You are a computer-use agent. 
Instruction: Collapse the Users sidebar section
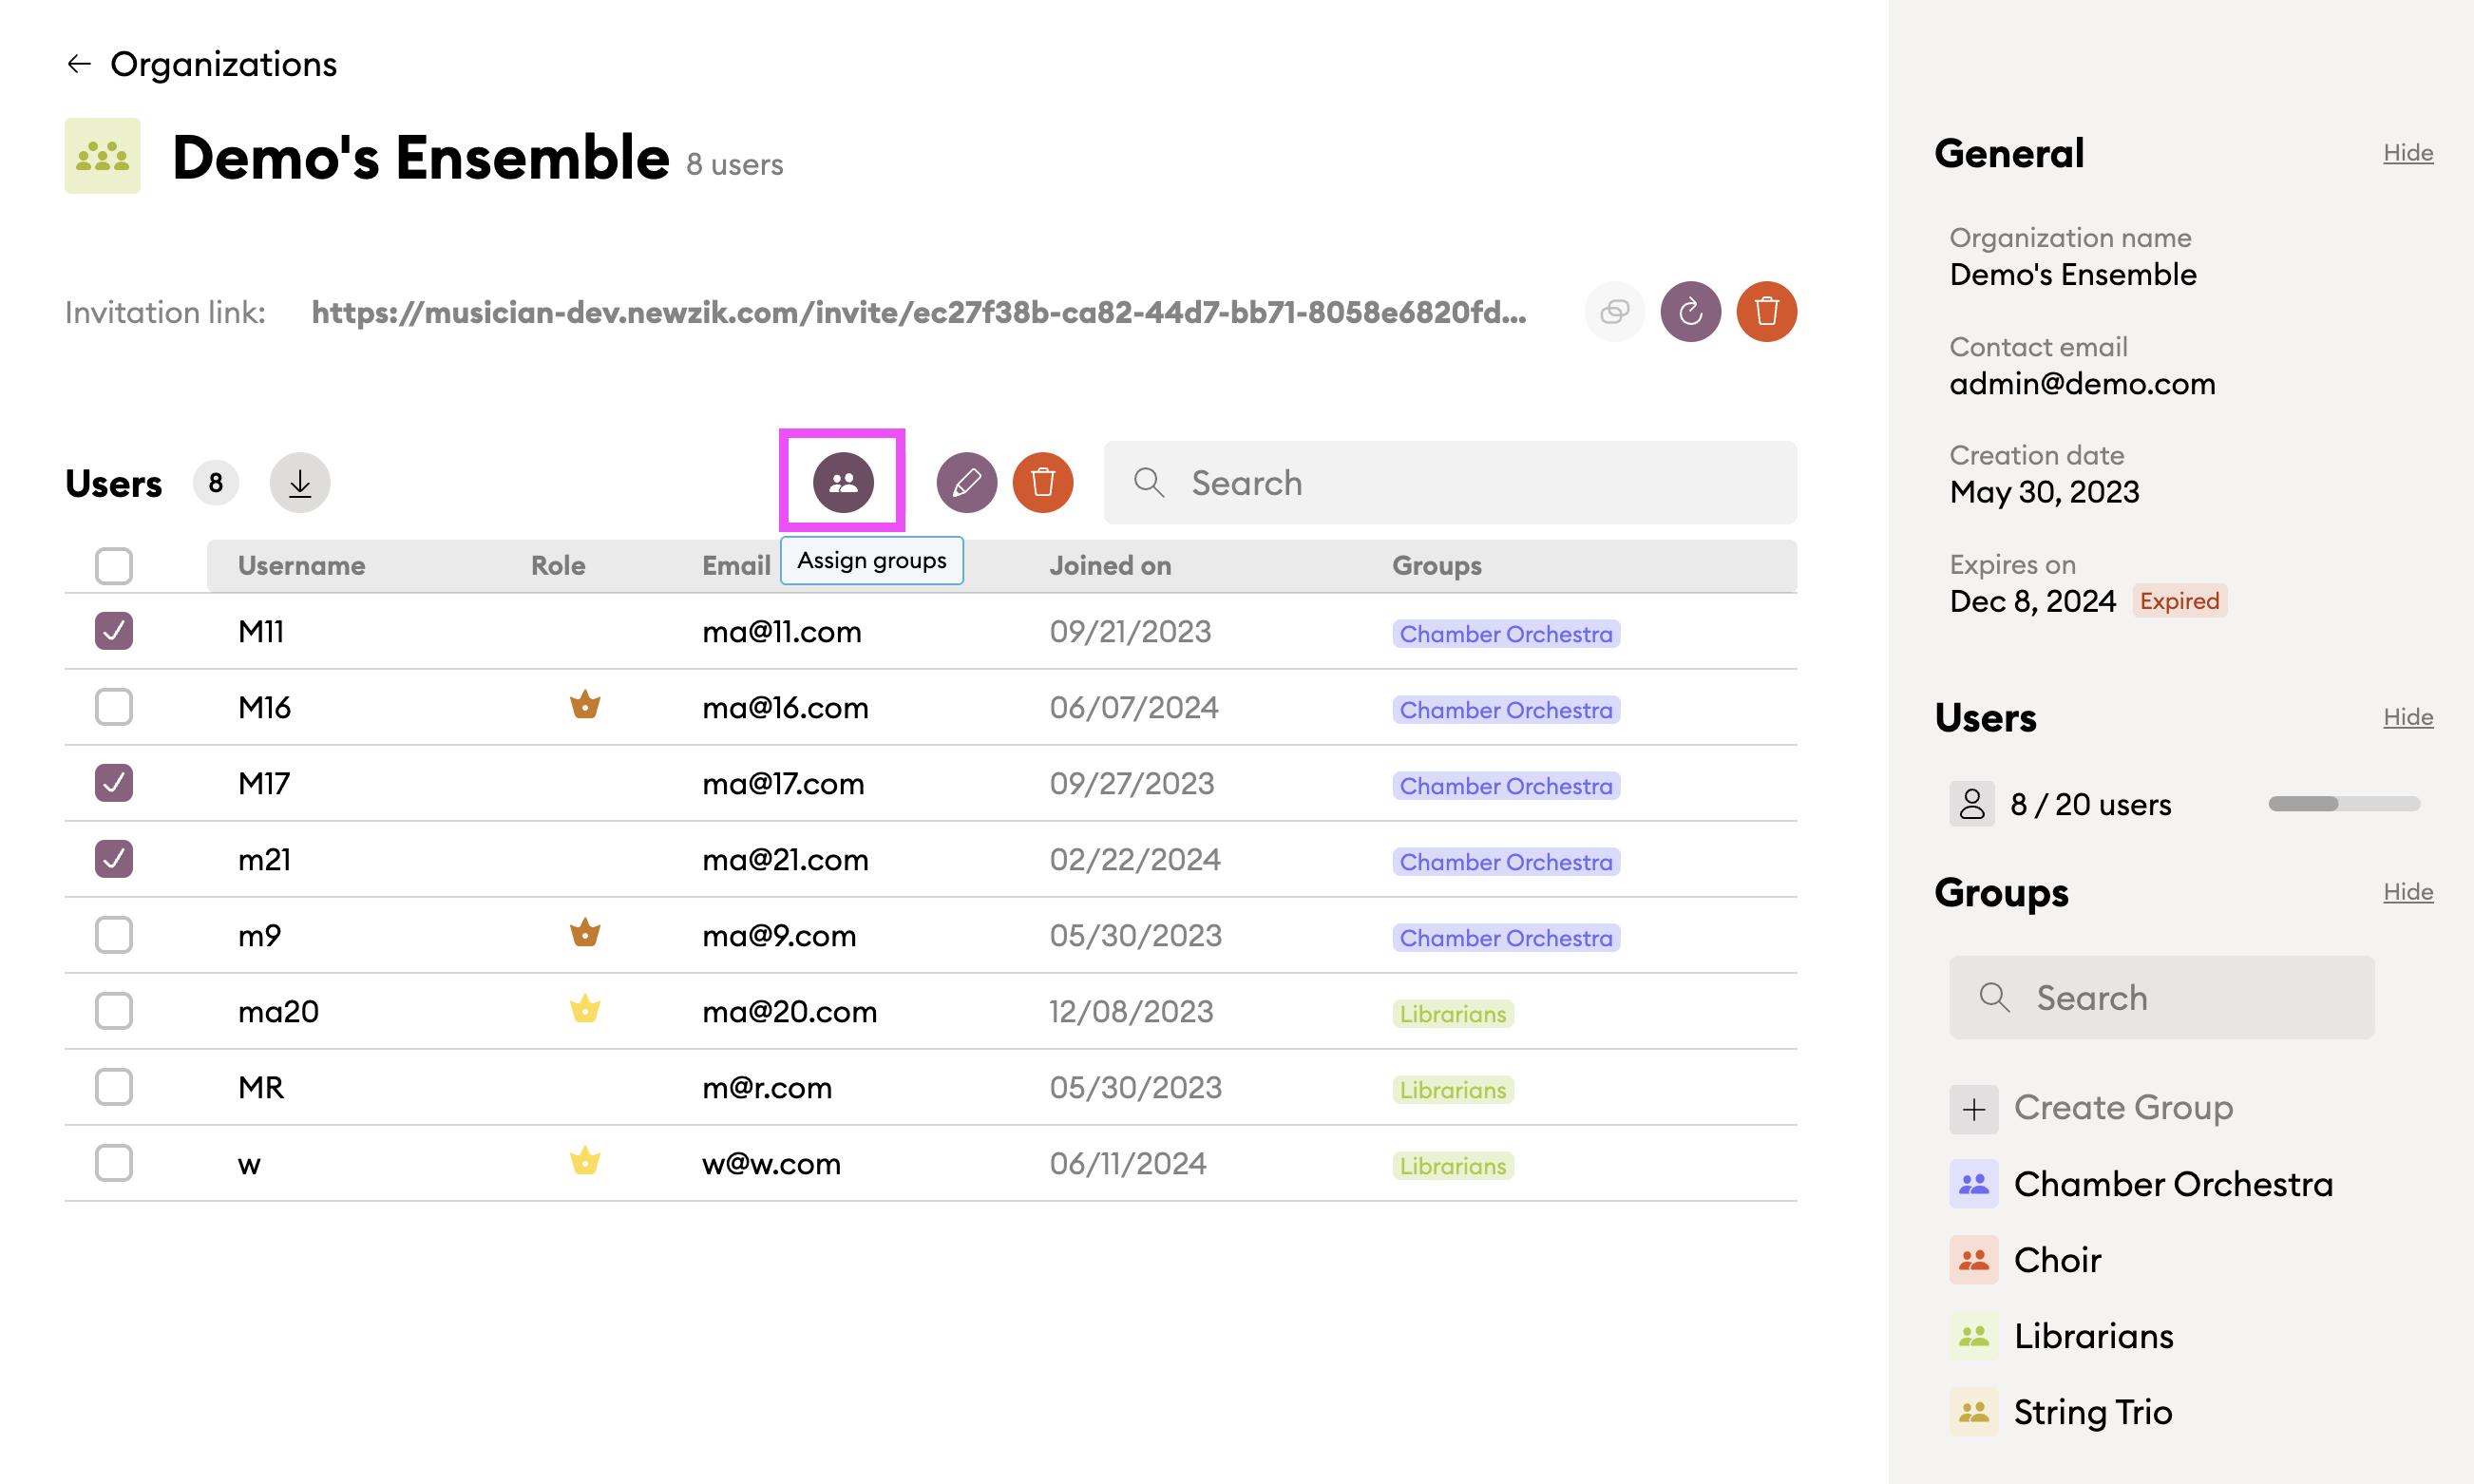point(2407,717)
